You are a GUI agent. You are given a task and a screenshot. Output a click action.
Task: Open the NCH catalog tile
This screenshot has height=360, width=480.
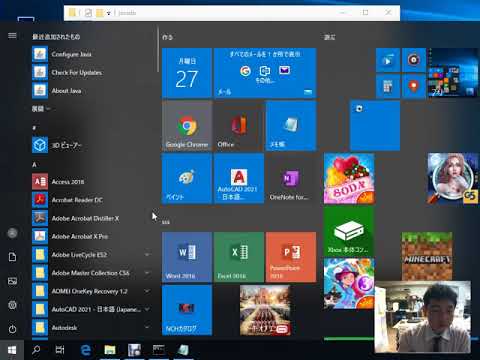[x=187, y=310]
